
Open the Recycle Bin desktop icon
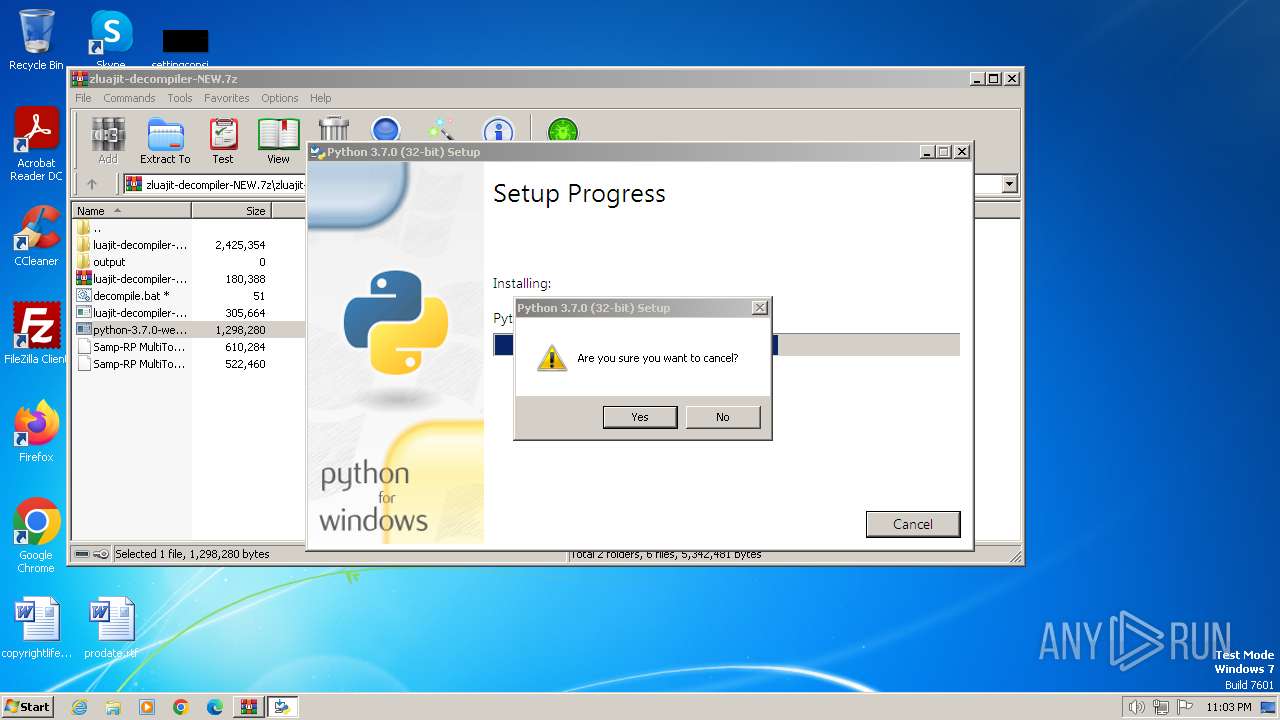[x=36, y=40]
